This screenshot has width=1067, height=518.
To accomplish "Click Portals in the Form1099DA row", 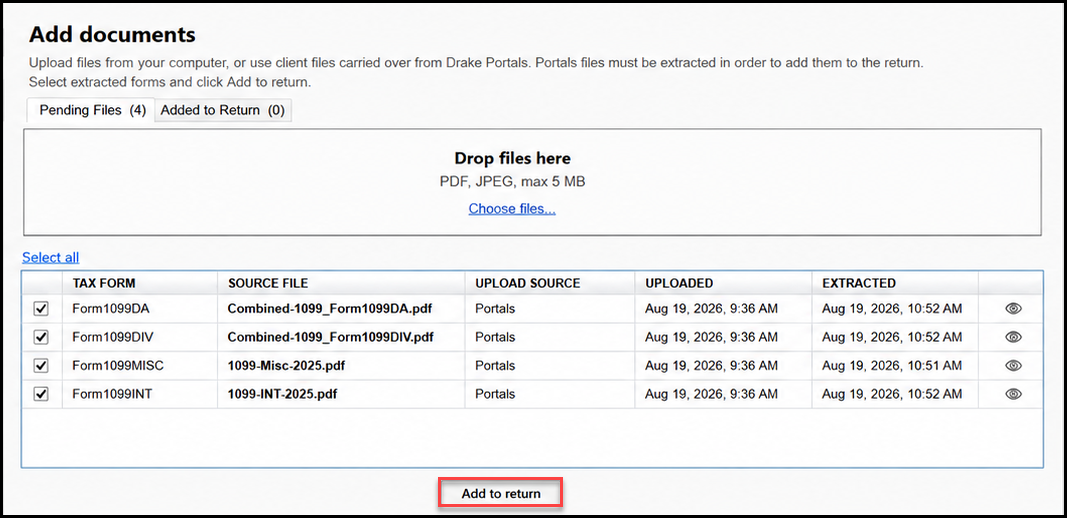I will 495,308.
